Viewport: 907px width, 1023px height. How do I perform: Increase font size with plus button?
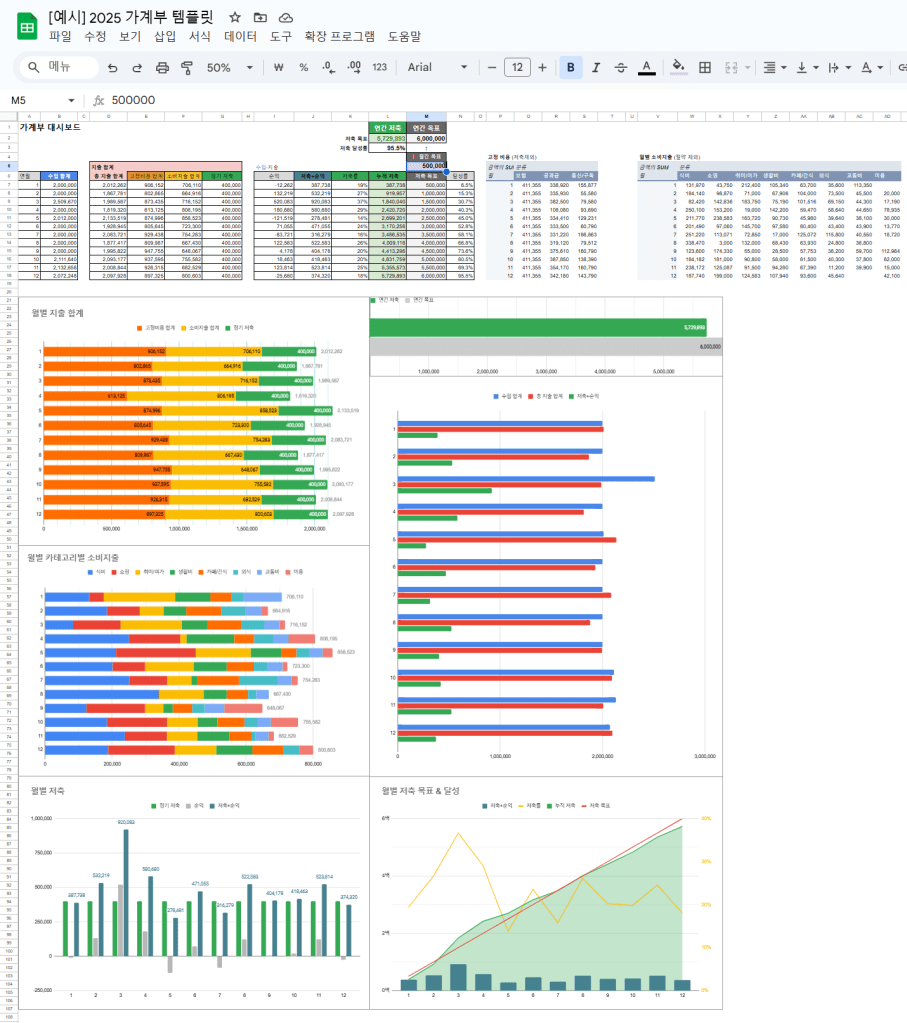542,68
